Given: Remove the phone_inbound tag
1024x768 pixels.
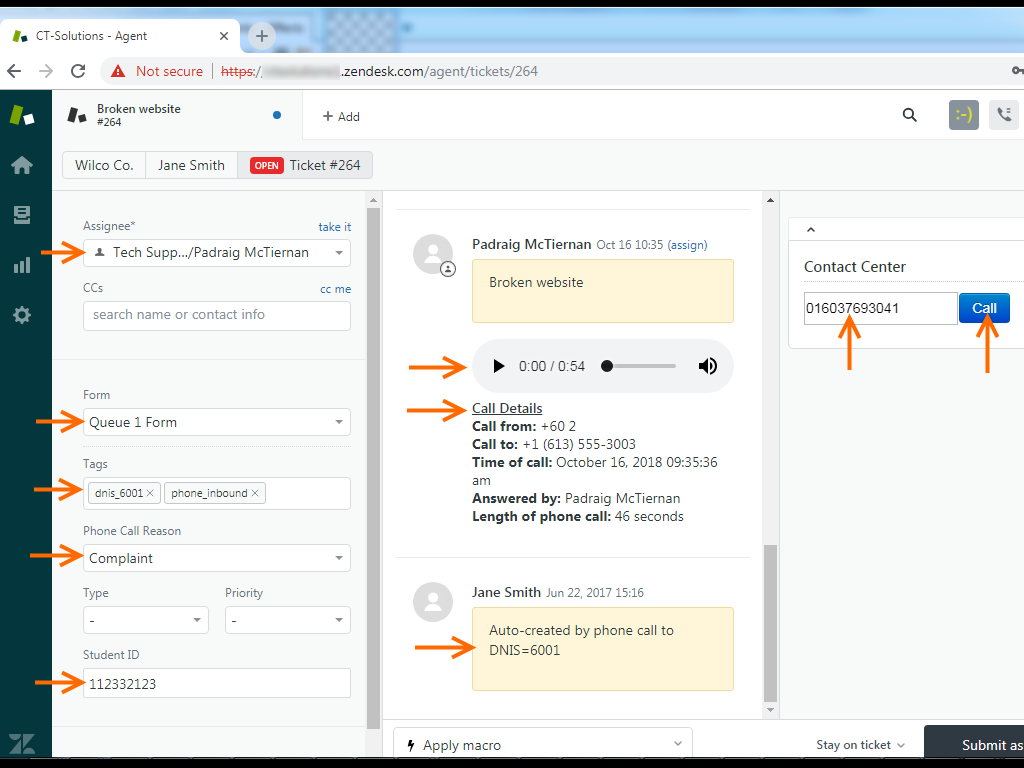Looking at the screenshot, I should point(255,493).
